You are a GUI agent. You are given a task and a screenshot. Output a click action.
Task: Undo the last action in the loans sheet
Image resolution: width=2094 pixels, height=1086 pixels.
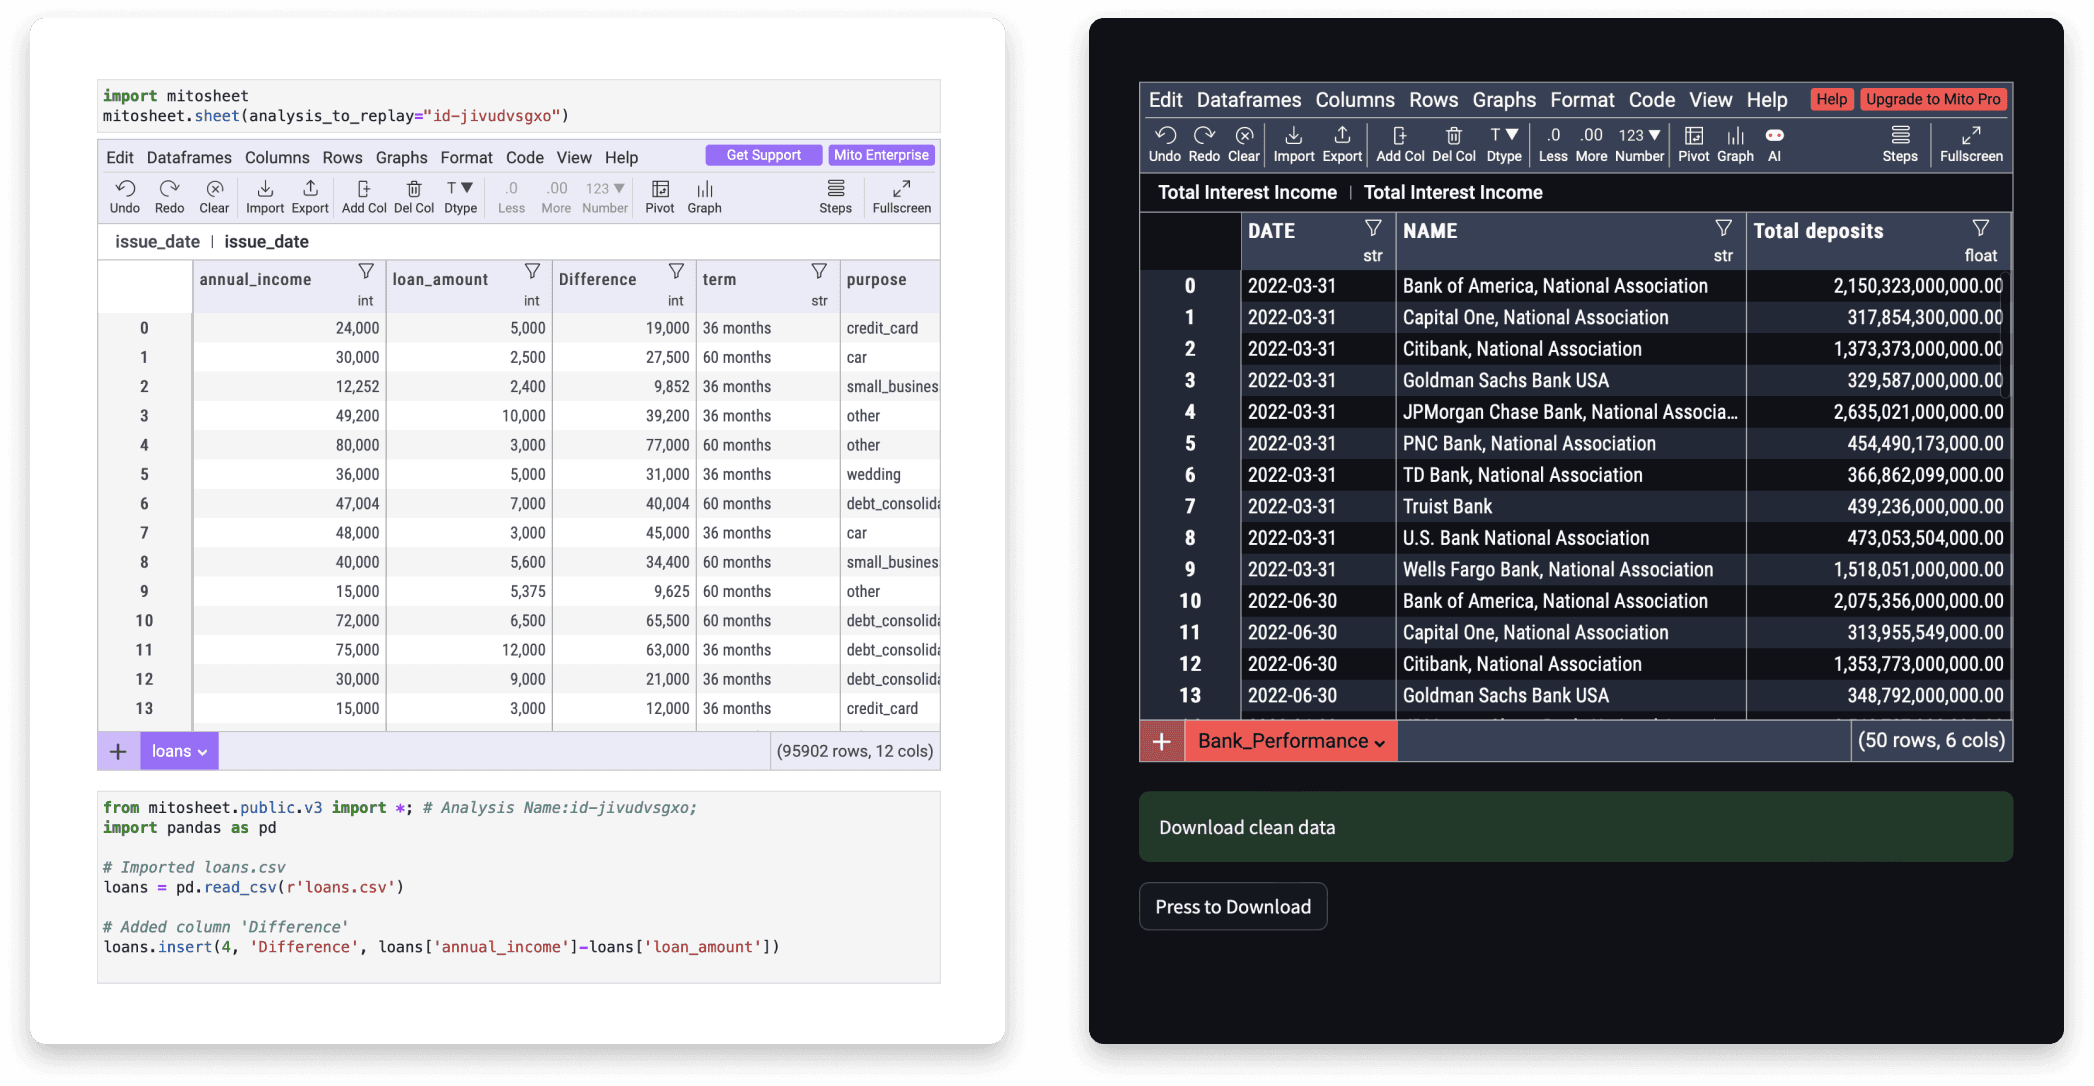(x=124, y=196)
